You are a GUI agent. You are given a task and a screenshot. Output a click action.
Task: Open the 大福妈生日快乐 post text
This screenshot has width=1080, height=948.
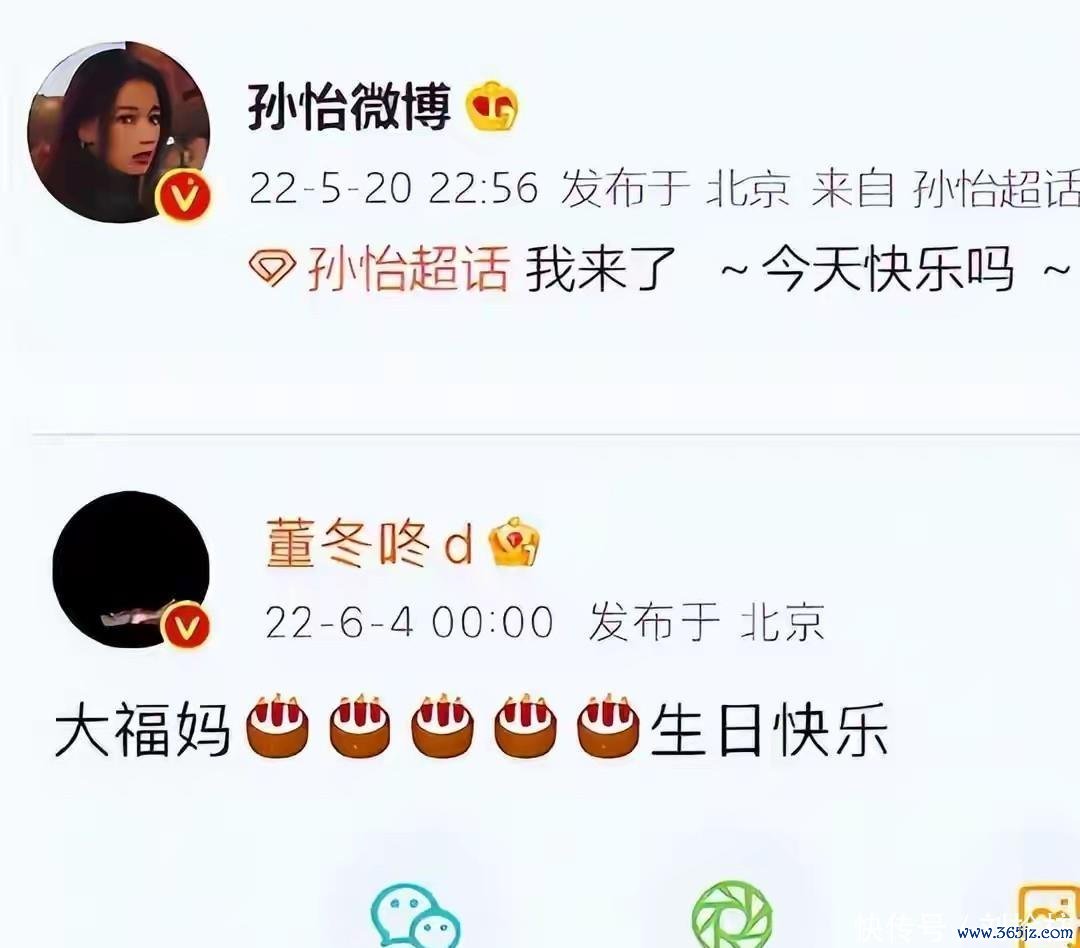pyautogui.click(x=471, y=728)
